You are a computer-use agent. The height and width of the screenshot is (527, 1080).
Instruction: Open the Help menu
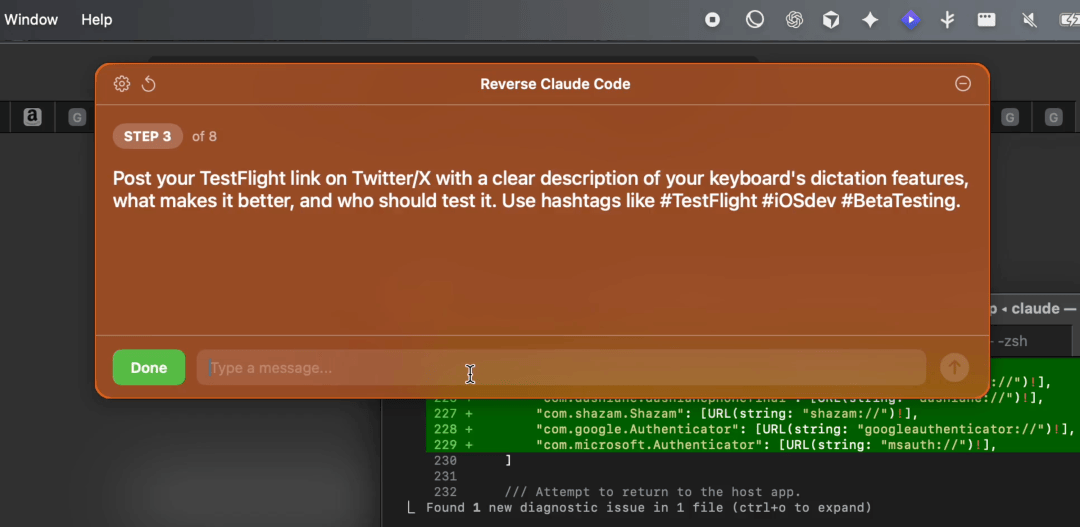pyautogui.click(x=96, y=20)
